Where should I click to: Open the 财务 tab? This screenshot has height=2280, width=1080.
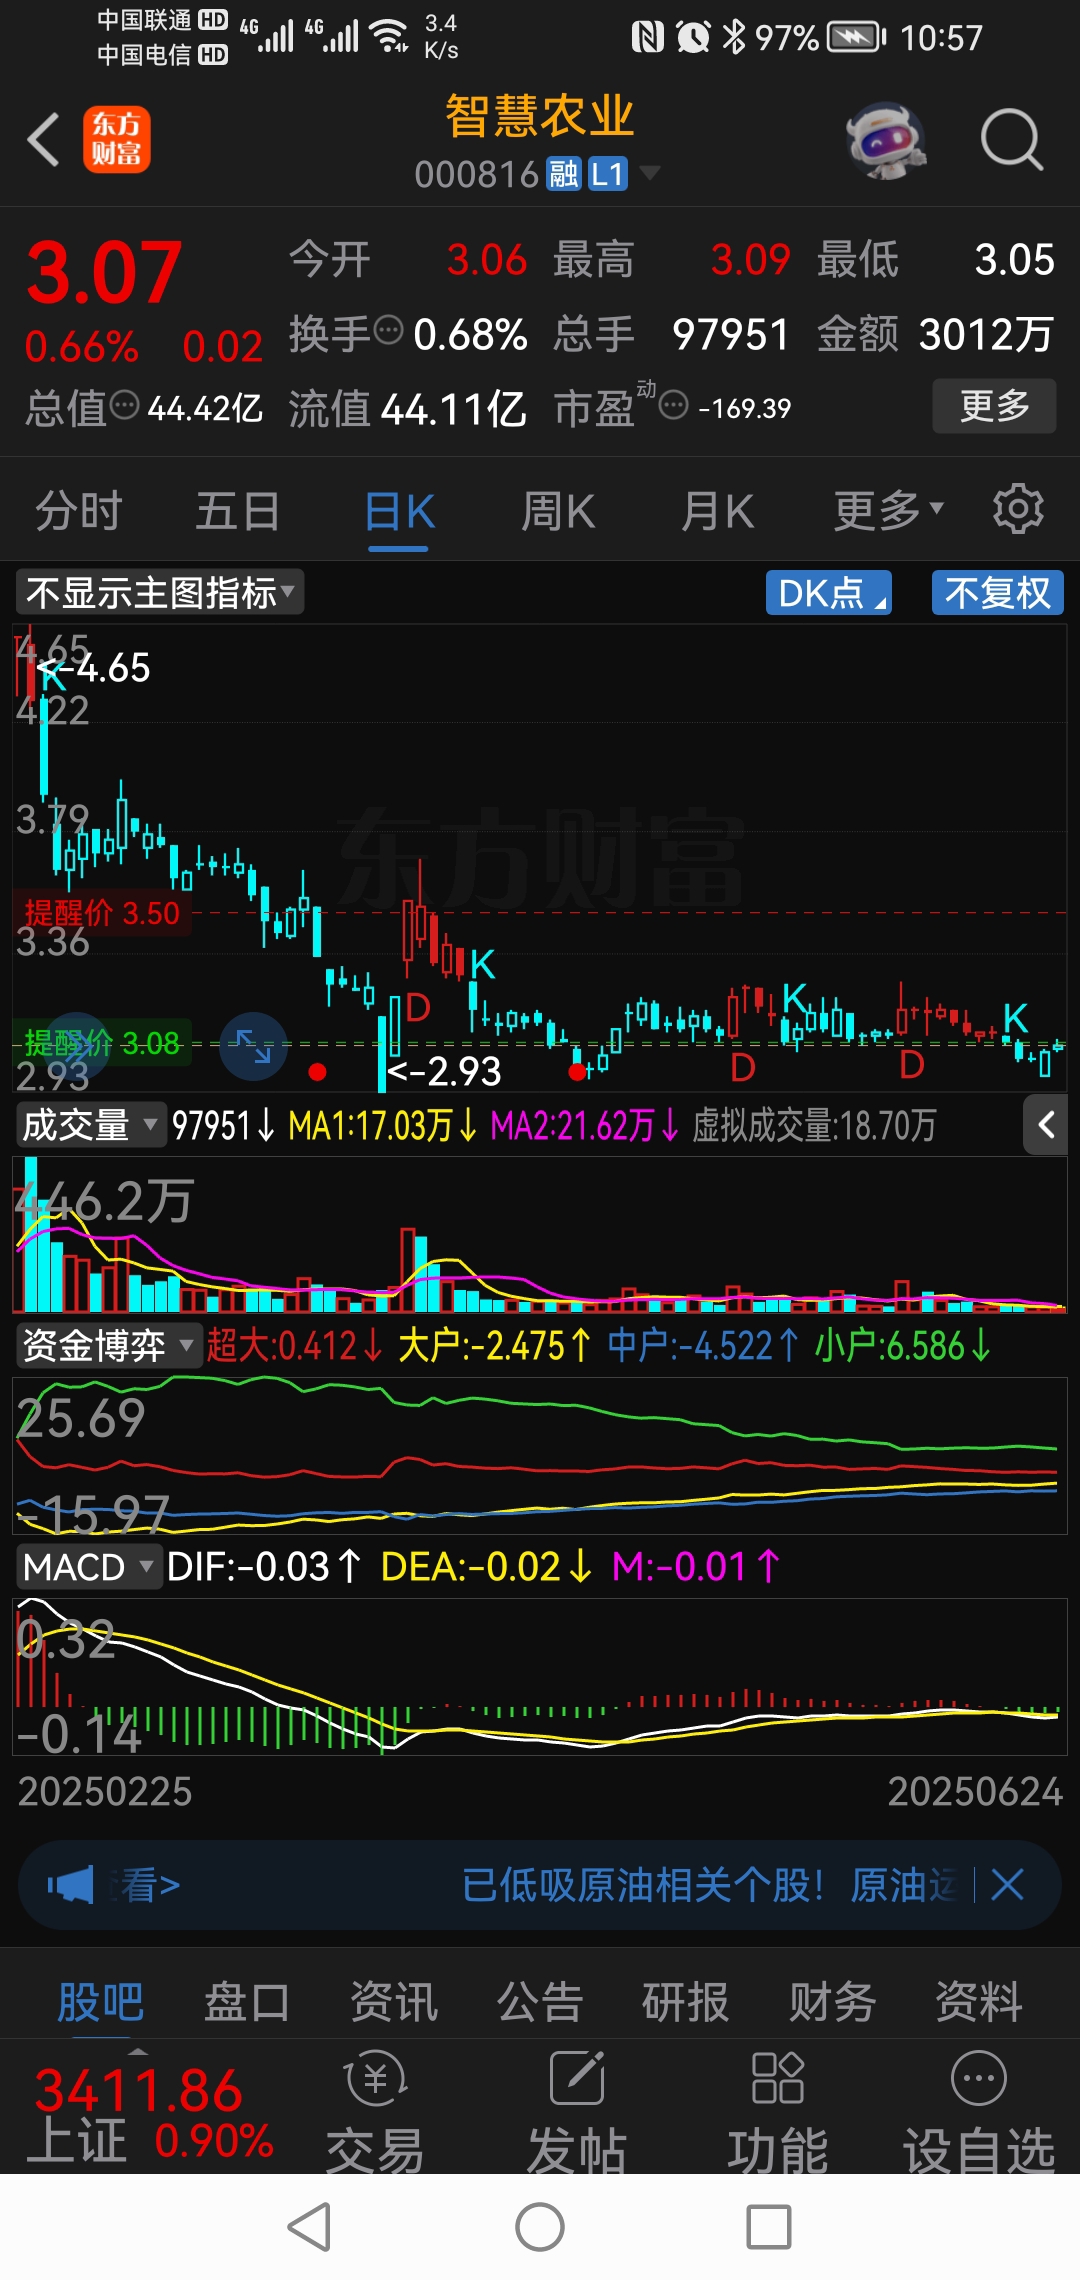(832, 2002)
